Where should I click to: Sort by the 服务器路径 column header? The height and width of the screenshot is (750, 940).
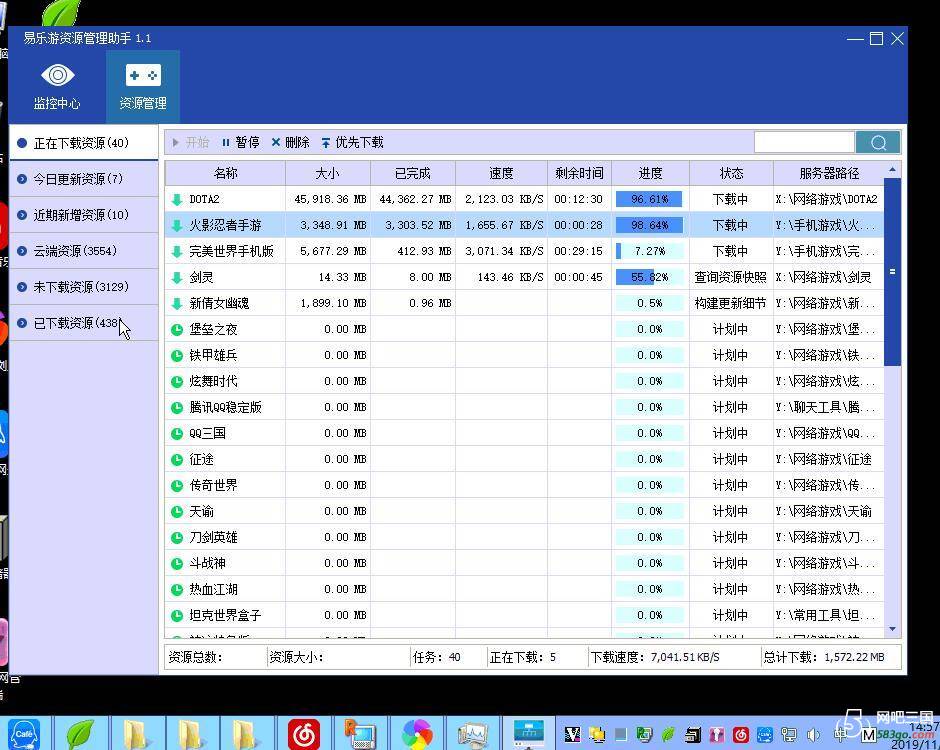pyautogui.click(x=829, y=173)
